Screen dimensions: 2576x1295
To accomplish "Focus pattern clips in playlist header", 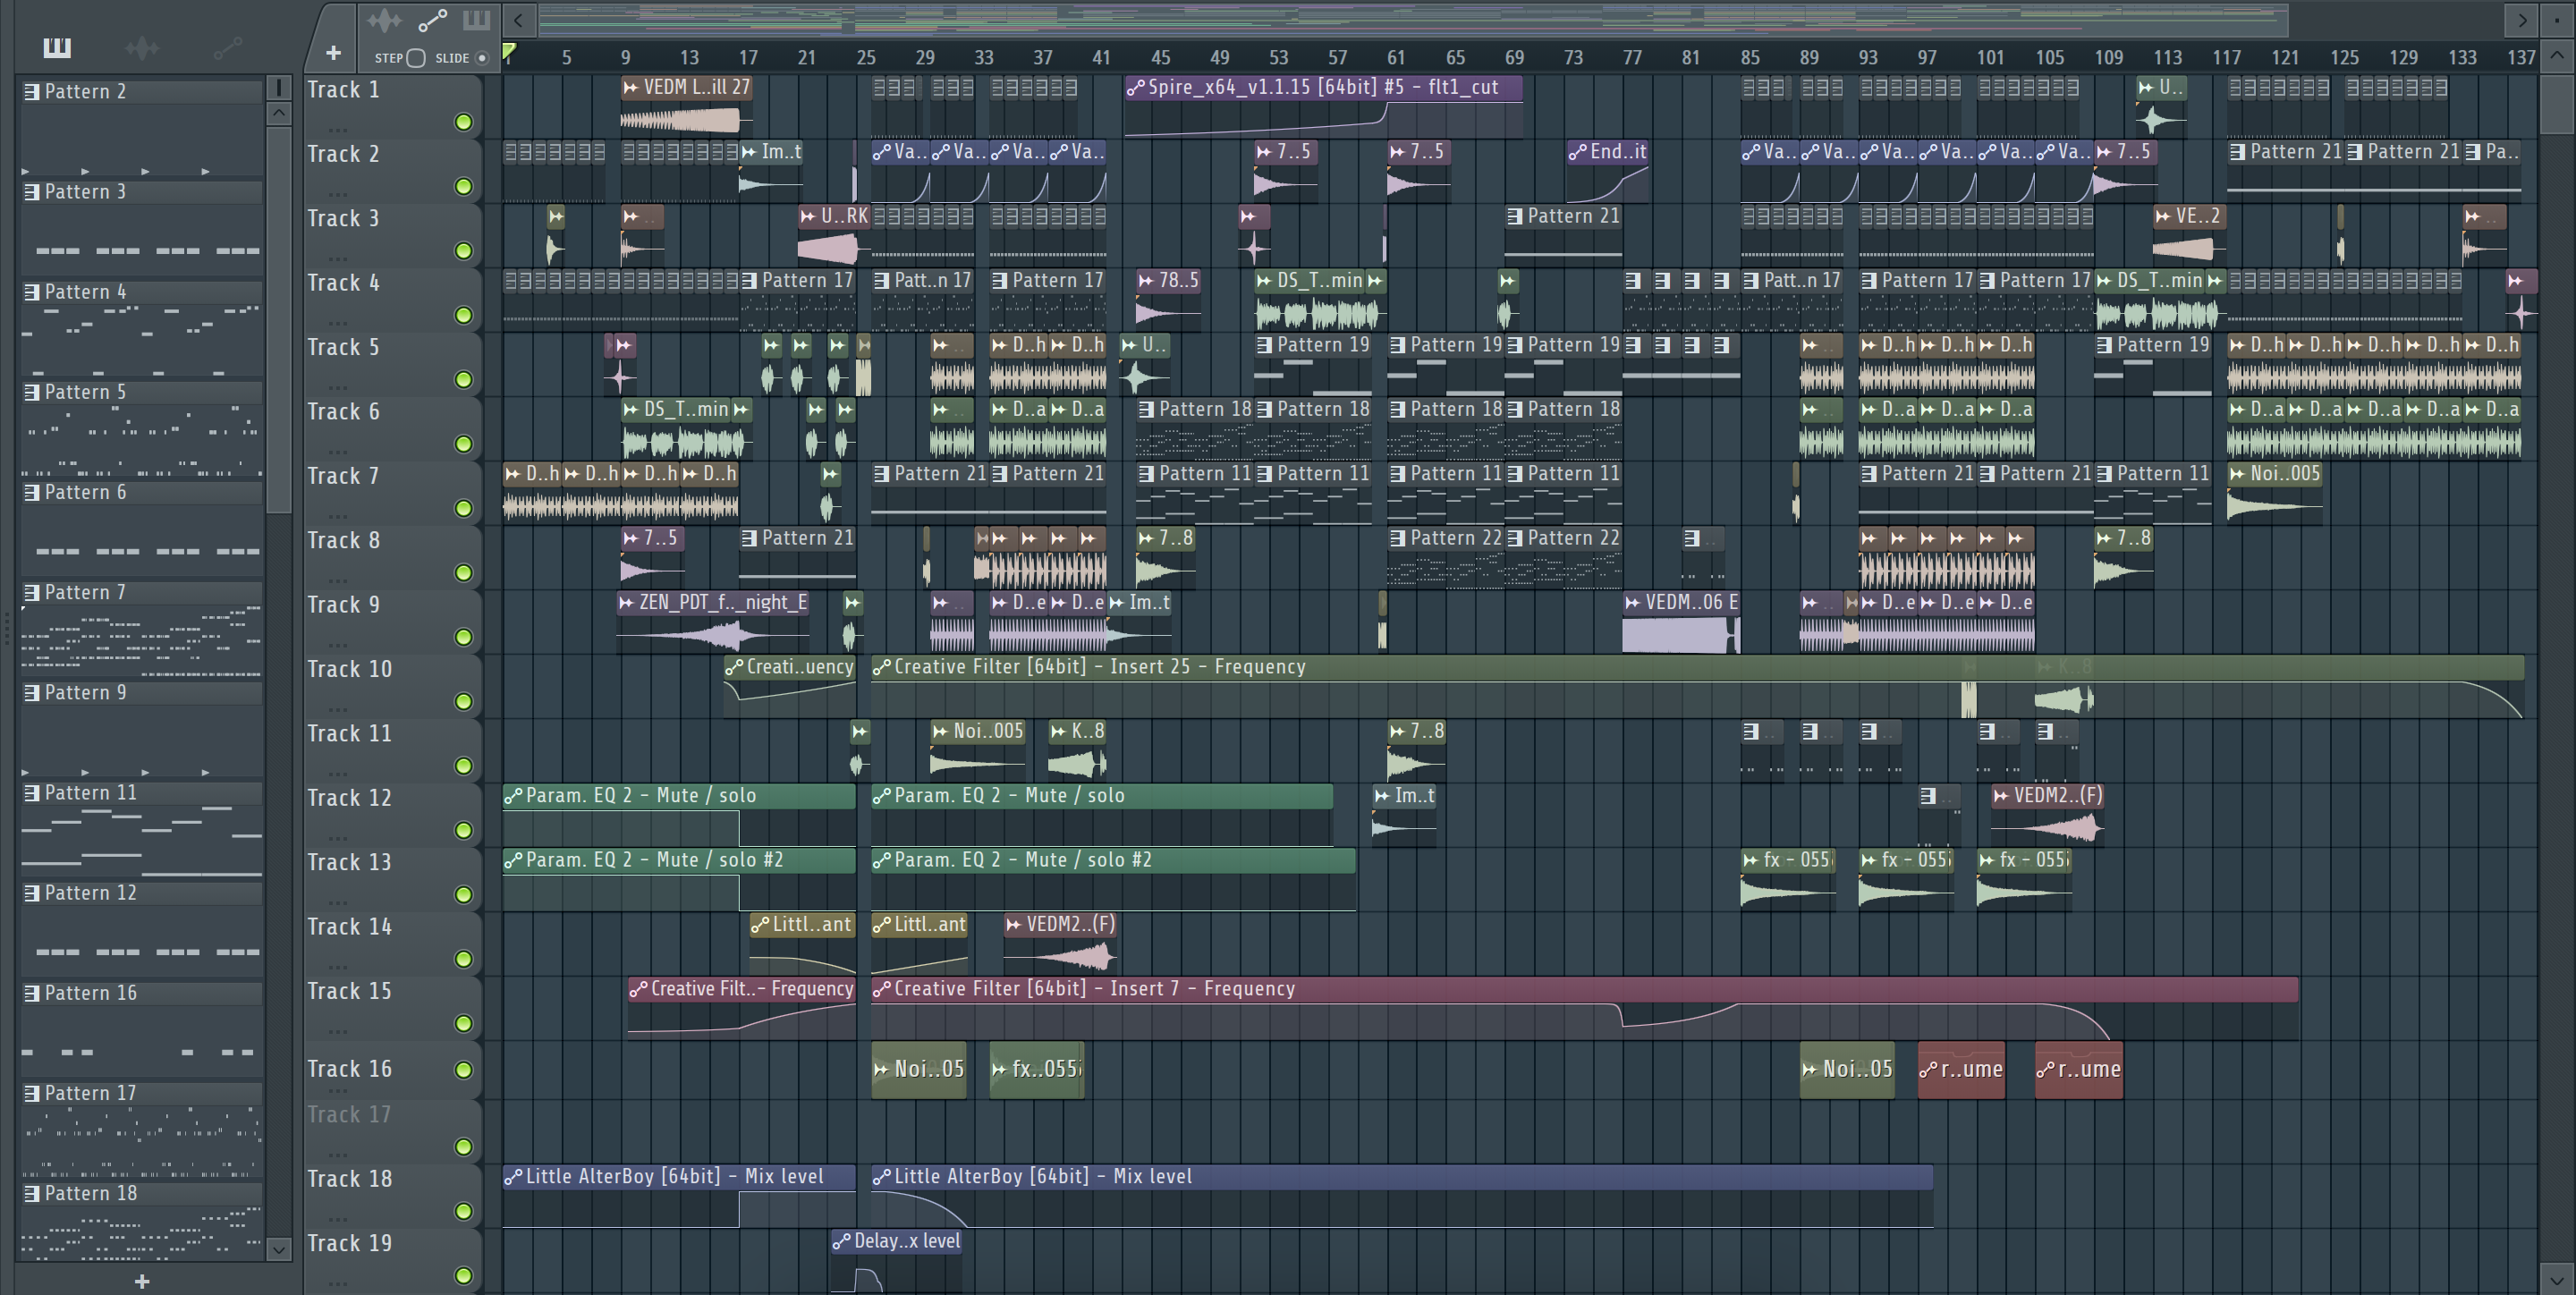I will click(x=476, y=20).
